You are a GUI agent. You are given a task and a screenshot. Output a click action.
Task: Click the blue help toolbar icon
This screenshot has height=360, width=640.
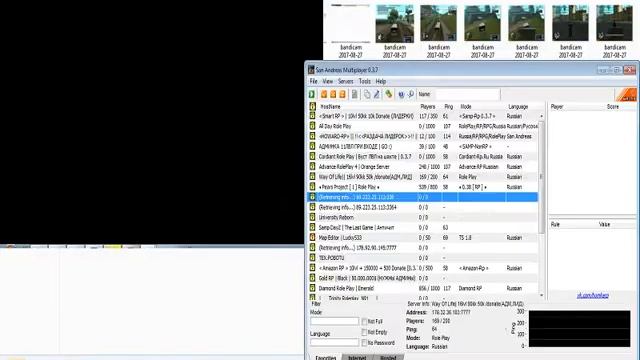[x=401, y=94]
